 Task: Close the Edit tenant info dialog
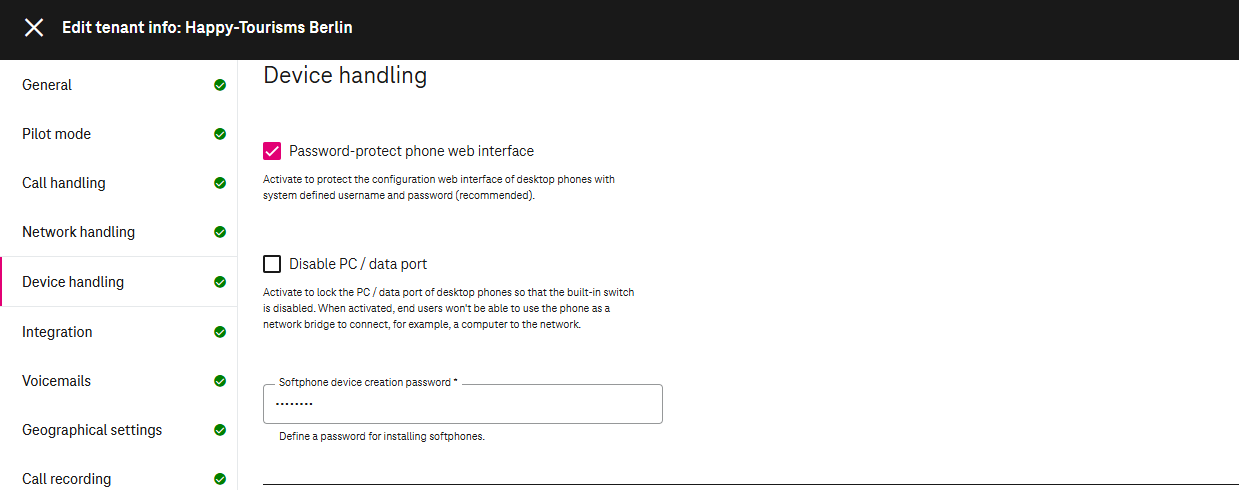pyautogui.click(x=34, y=28)
